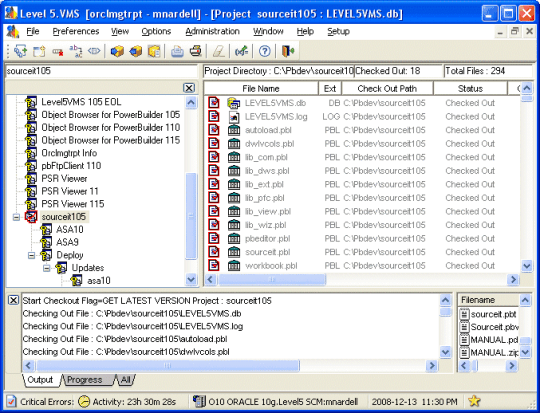Click the checked-out status icon for LEVEL5VMS.db

214,103
